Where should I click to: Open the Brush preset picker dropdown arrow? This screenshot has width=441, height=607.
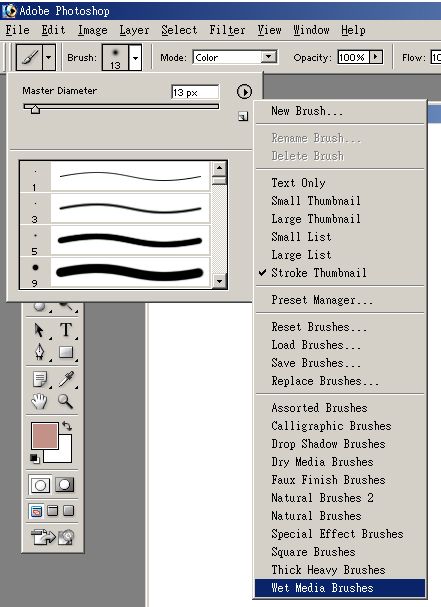click(136, 58)
